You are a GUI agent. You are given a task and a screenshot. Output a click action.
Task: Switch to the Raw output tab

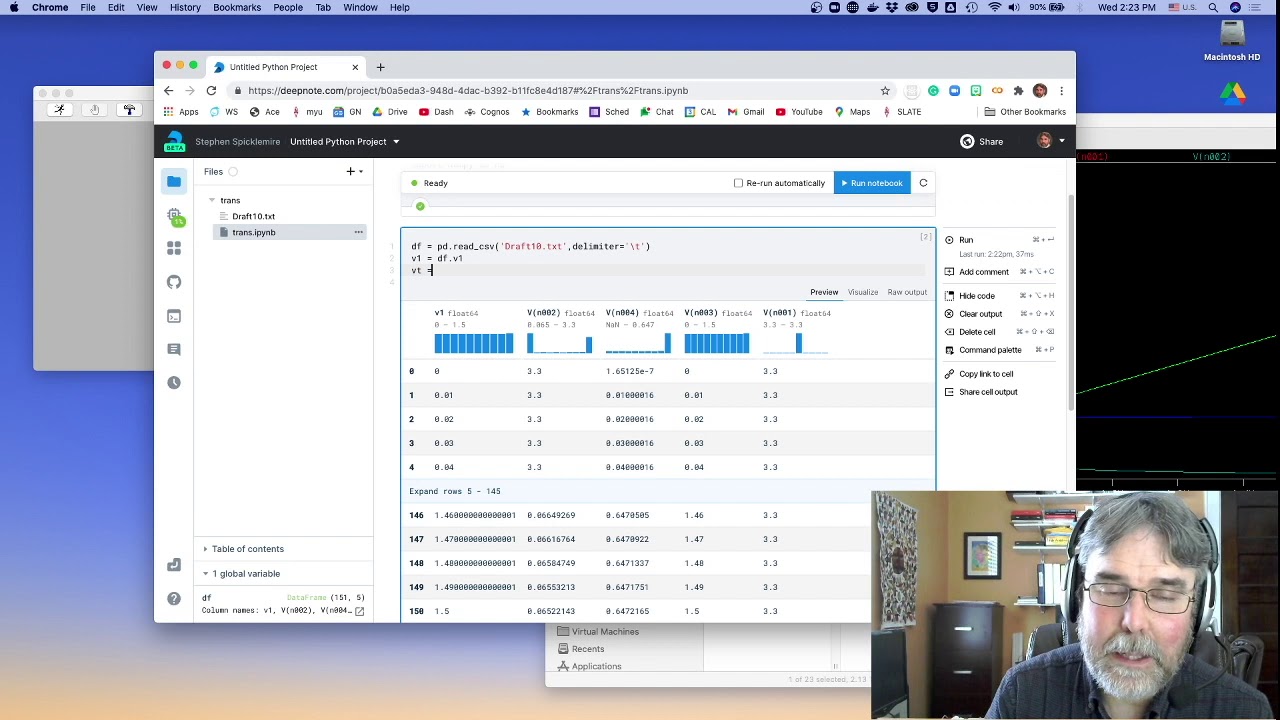pos(907,292)
